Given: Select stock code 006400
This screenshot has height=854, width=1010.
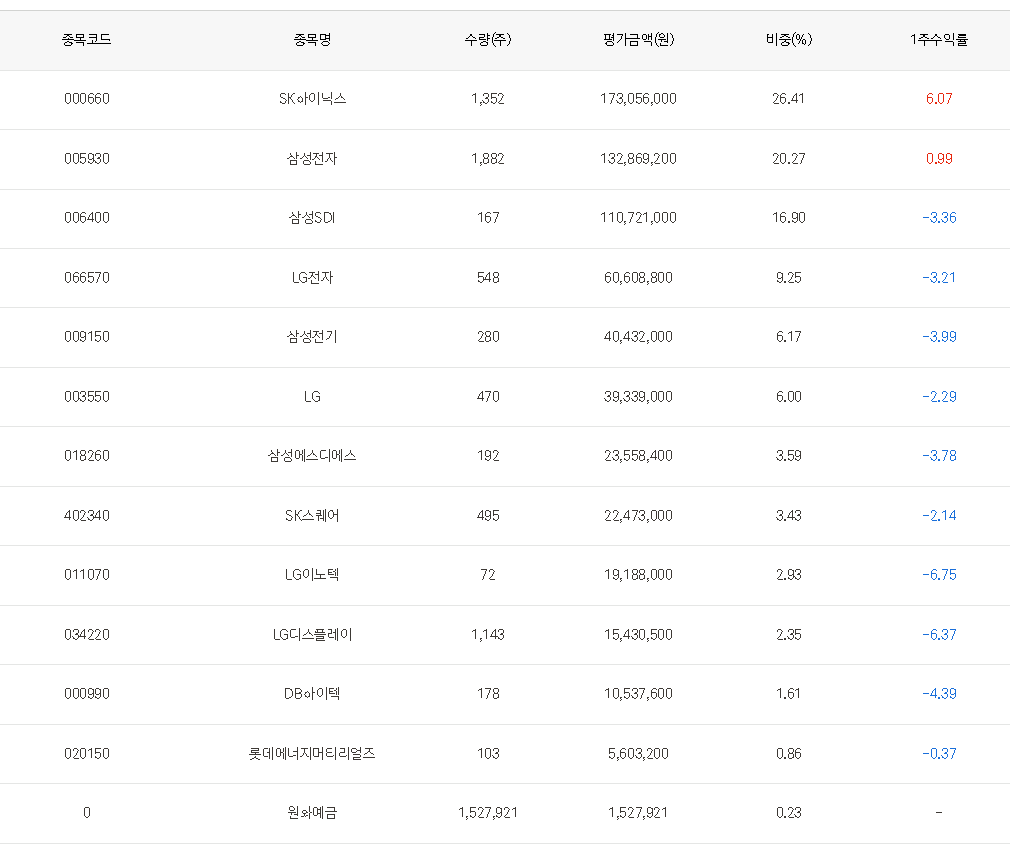Looking at the screenshot, I should pos(87,218).
